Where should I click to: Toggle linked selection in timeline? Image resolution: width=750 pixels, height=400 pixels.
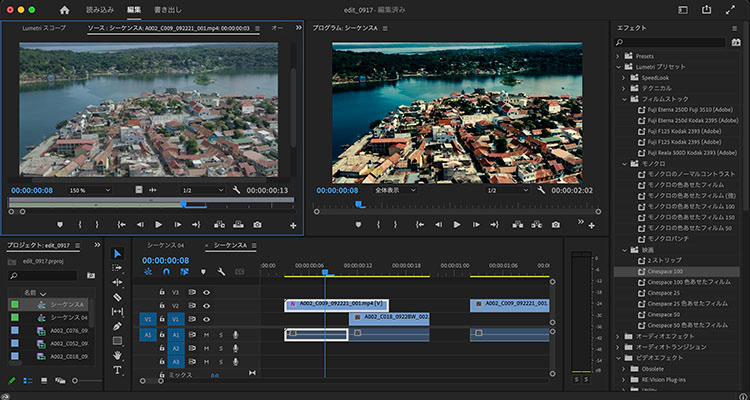[185, 272]
